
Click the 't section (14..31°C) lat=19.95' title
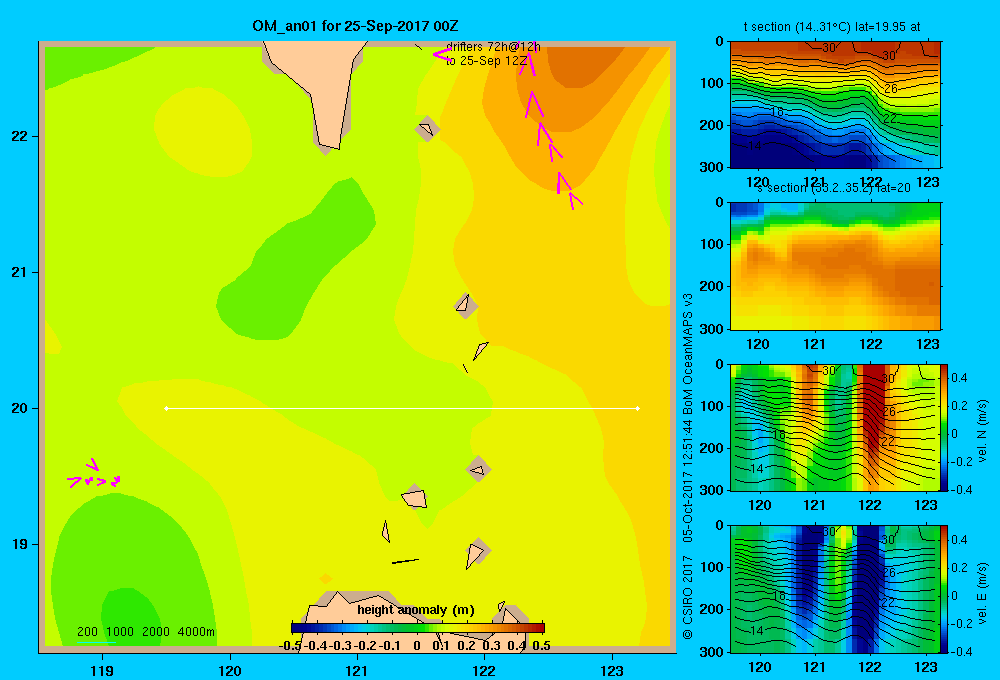(832, 27)
